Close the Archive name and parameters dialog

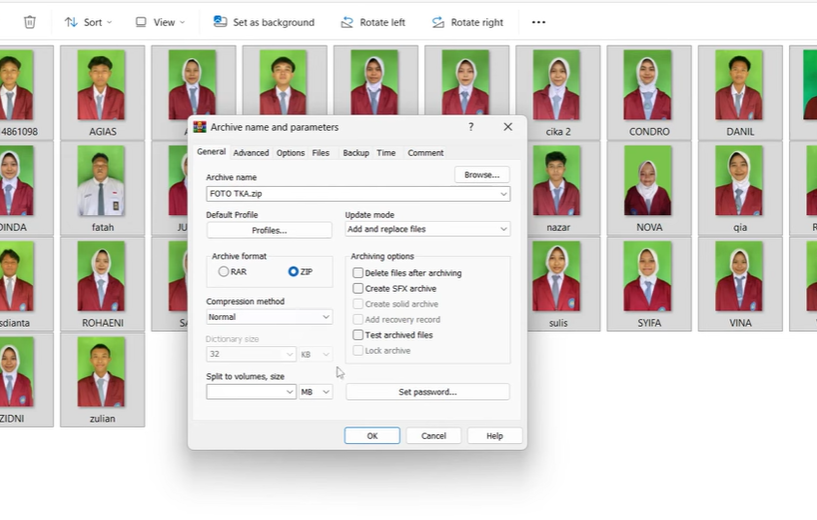(508, 127)
